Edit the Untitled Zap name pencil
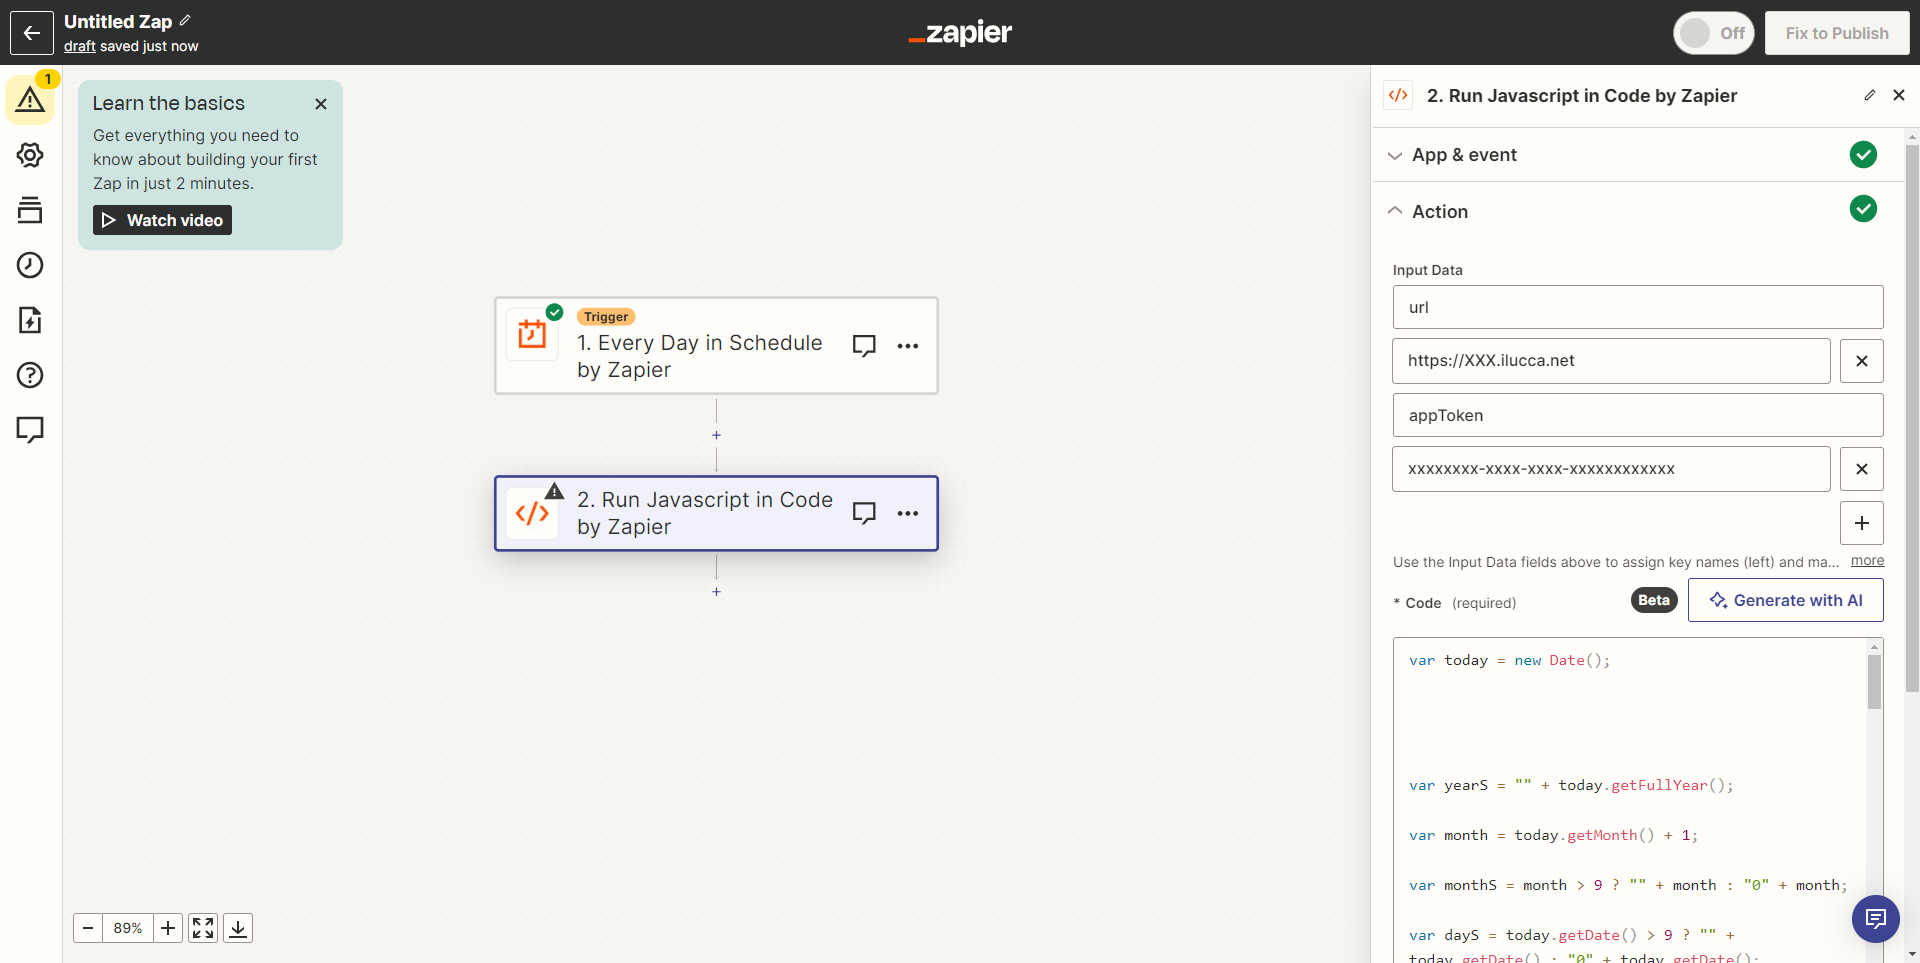 185,20
